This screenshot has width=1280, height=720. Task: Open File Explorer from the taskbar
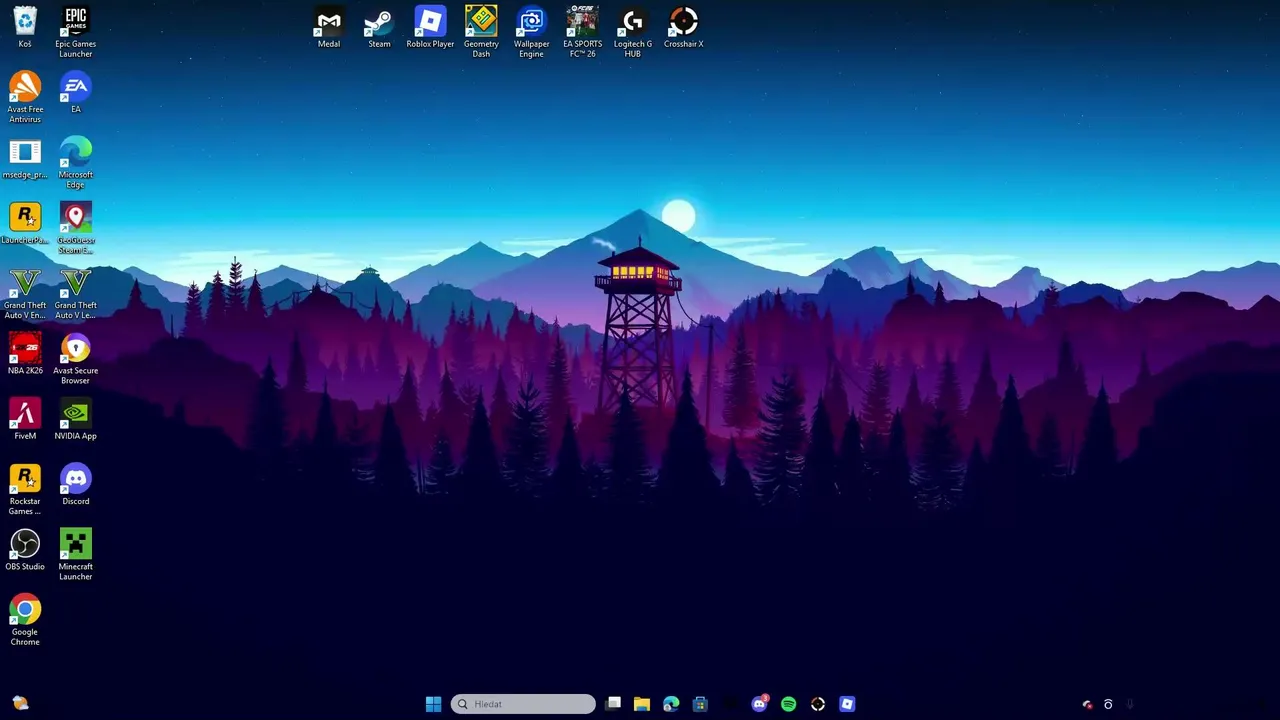click(642, 704)
